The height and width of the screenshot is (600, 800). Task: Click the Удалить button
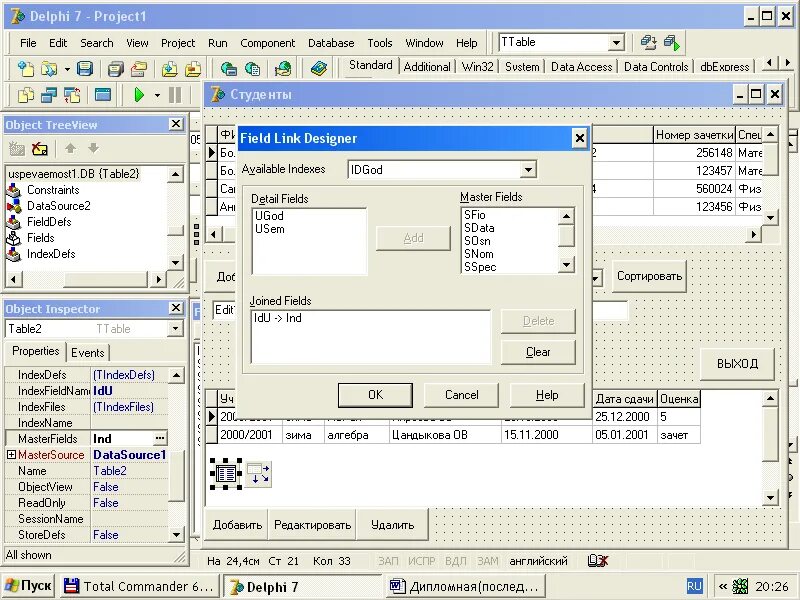392,525
